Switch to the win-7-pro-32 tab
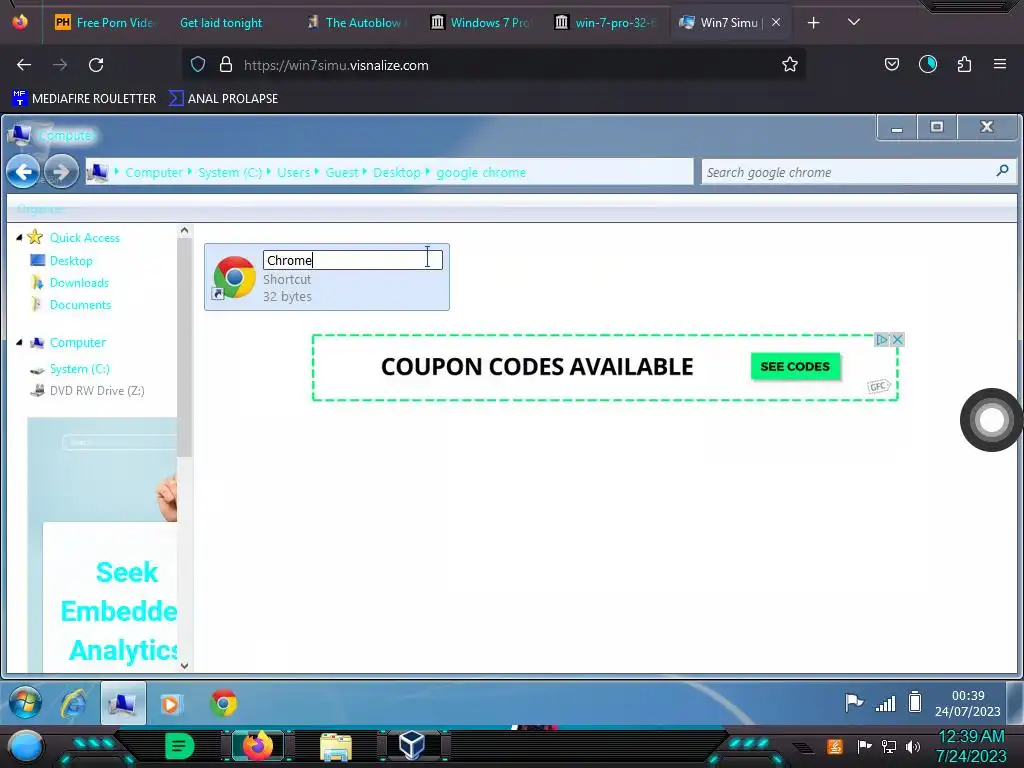The image size is (1024, 768). [x=605, y=23]
